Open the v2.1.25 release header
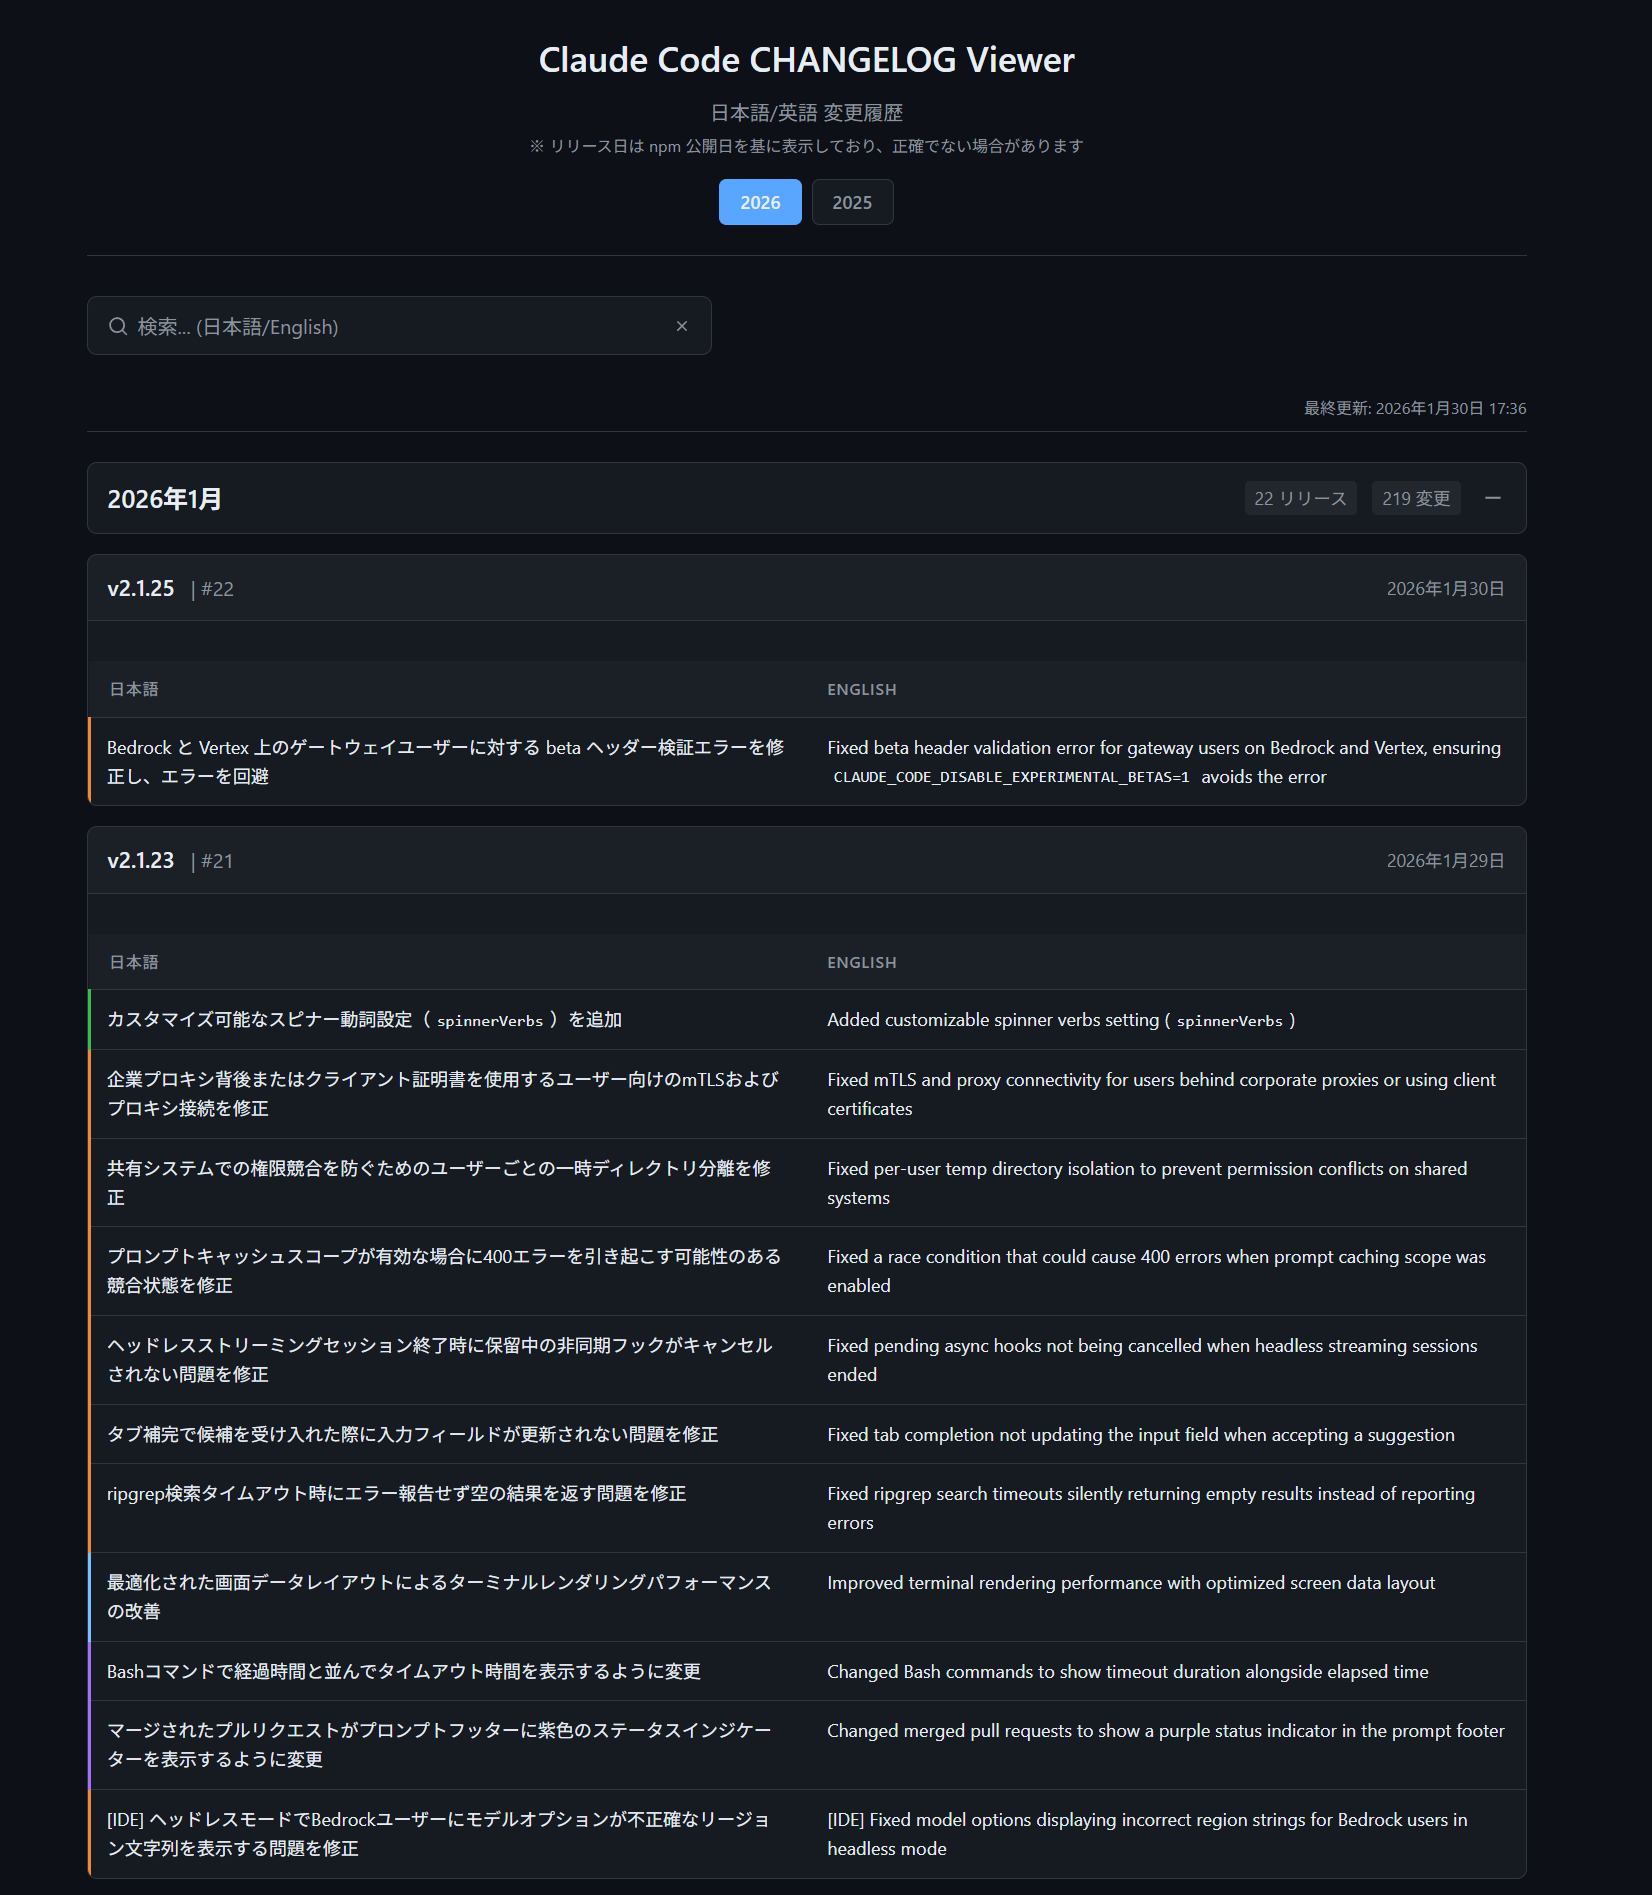The image size is (1652, 1895). click(141, 589)
